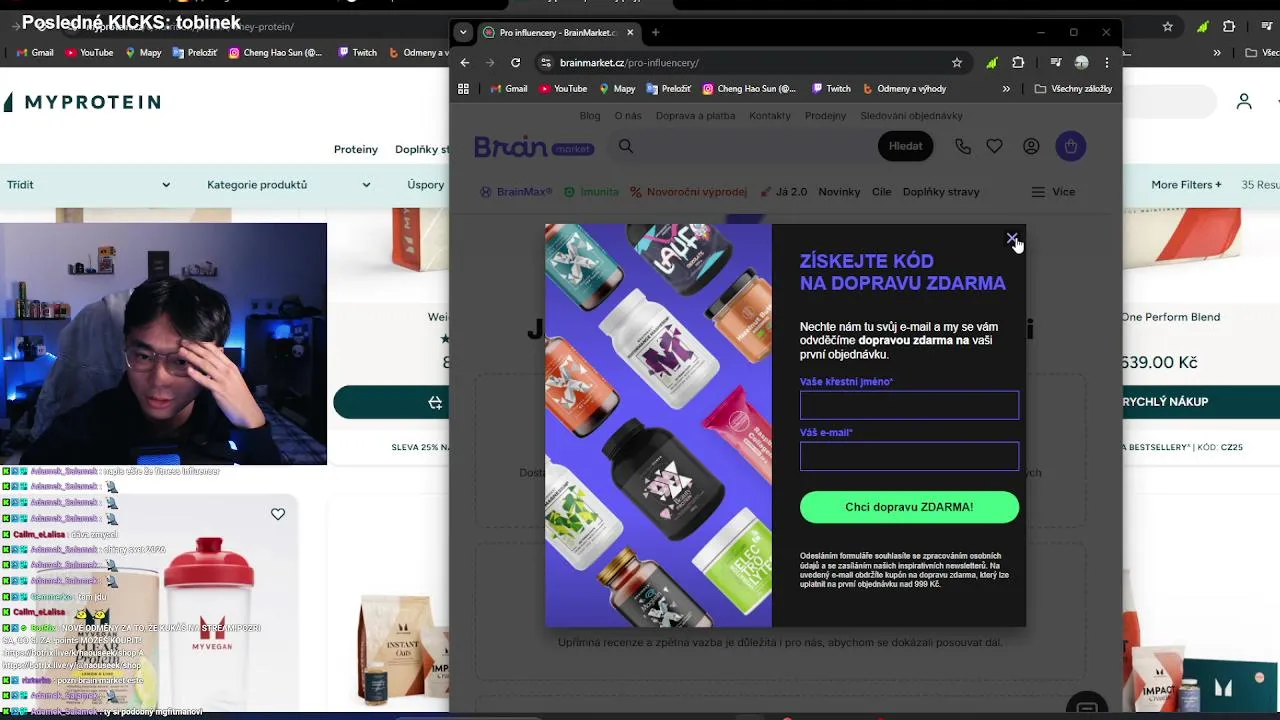Open 'More Filters +' in Myprotein window
This screenshot has height=720, width=1280.
pos(1186,185)
